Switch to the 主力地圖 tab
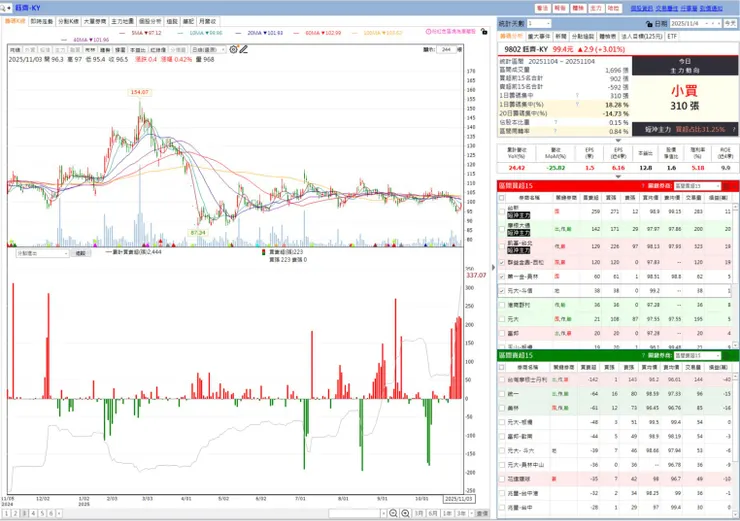The image size is (740, 521). point(123,21)
